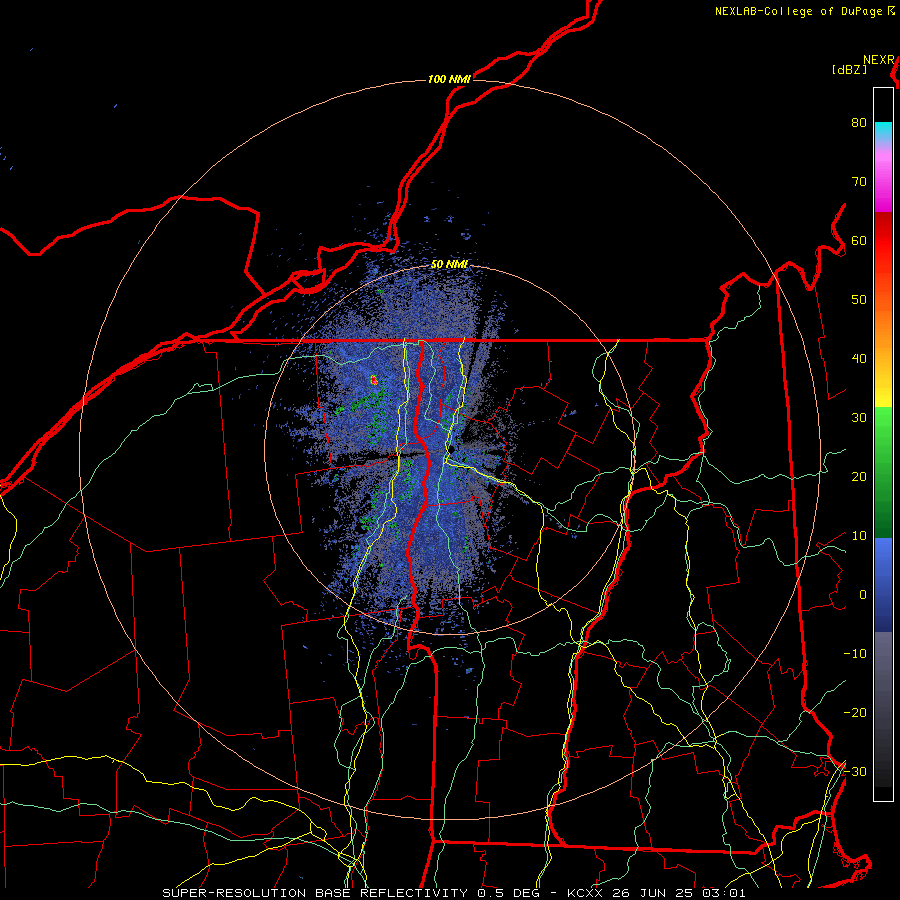
Task: Click the -20 dBZ scale value
Action: coord(855,713)
